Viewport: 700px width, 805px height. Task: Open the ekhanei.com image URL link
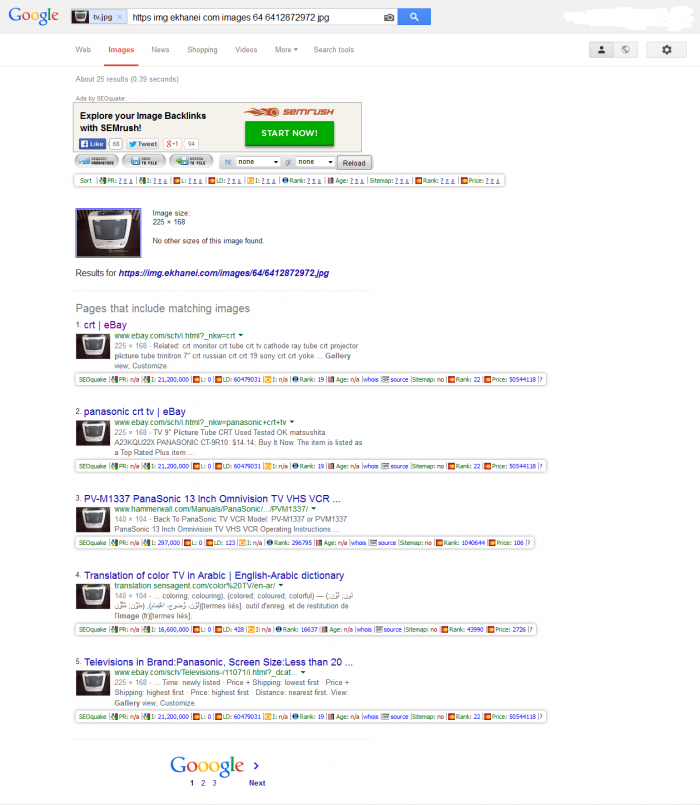224,273
